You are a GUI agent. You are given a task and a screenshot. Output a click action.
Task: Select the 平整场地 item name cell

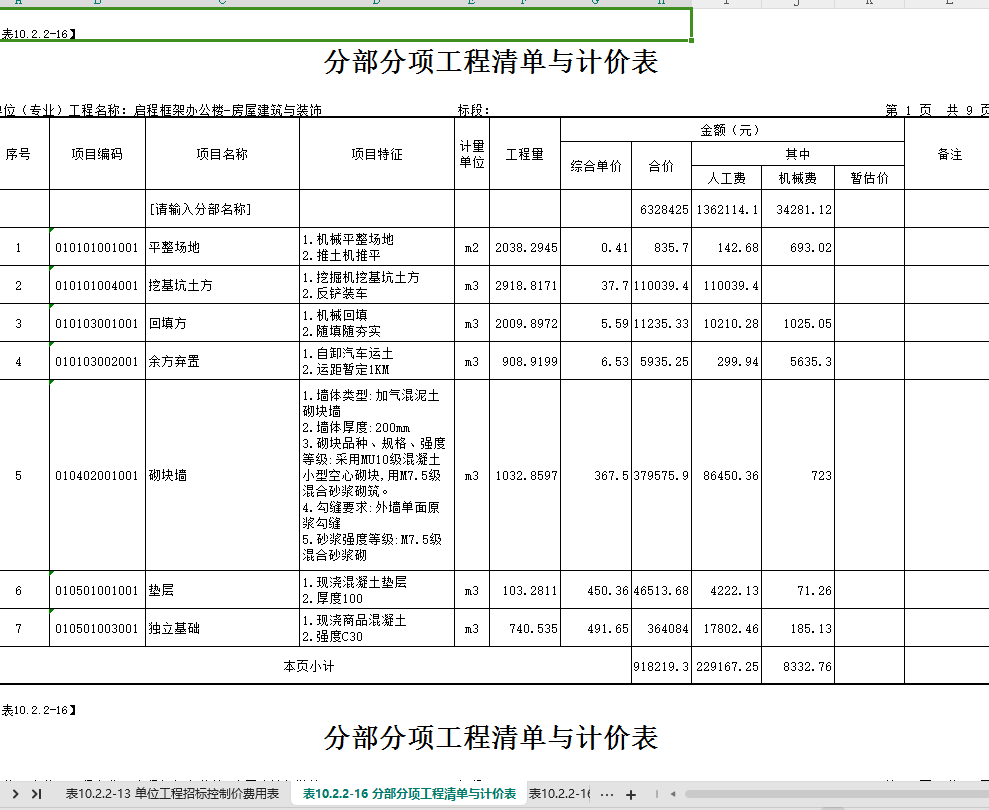pyautogui.click(x=222, y=247)
